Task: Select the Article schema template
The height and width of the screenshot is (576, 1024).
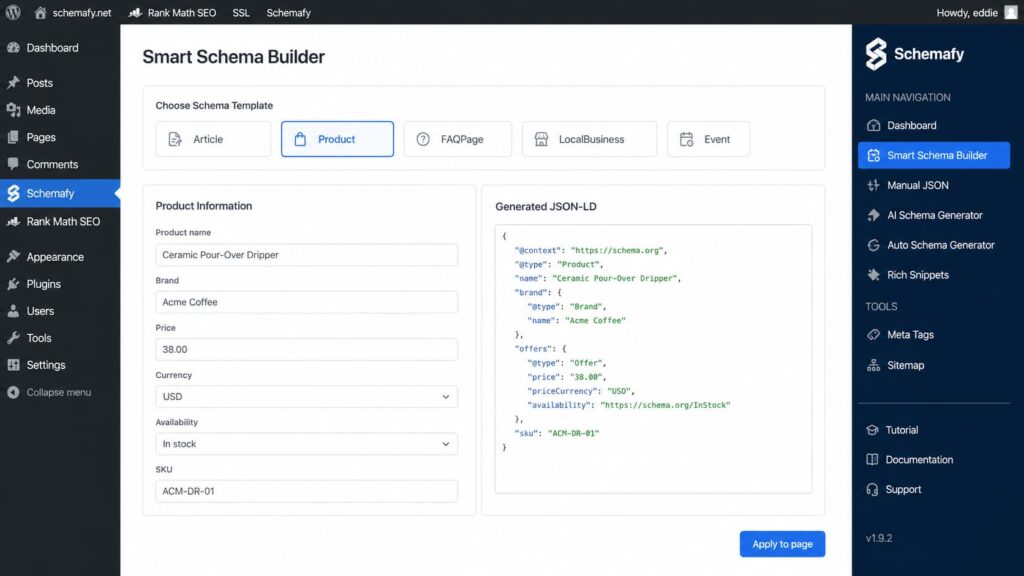Action: 213,139
